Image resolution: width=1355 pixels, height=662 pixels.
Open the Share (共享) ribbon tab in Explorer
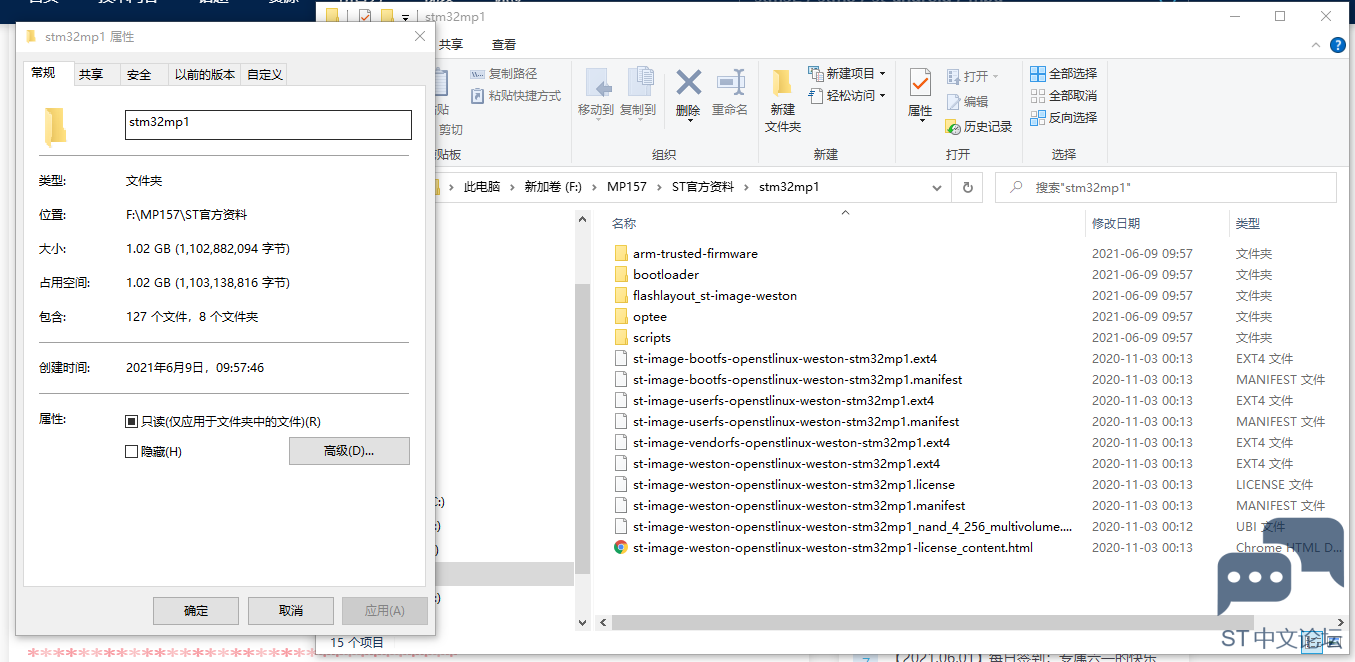coord(451,45)
